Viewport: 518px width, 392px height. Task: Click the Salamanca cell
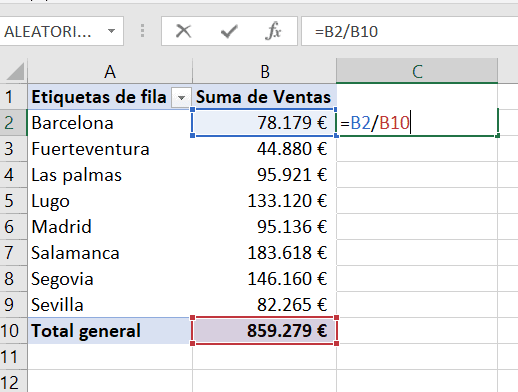click(110, 253)
